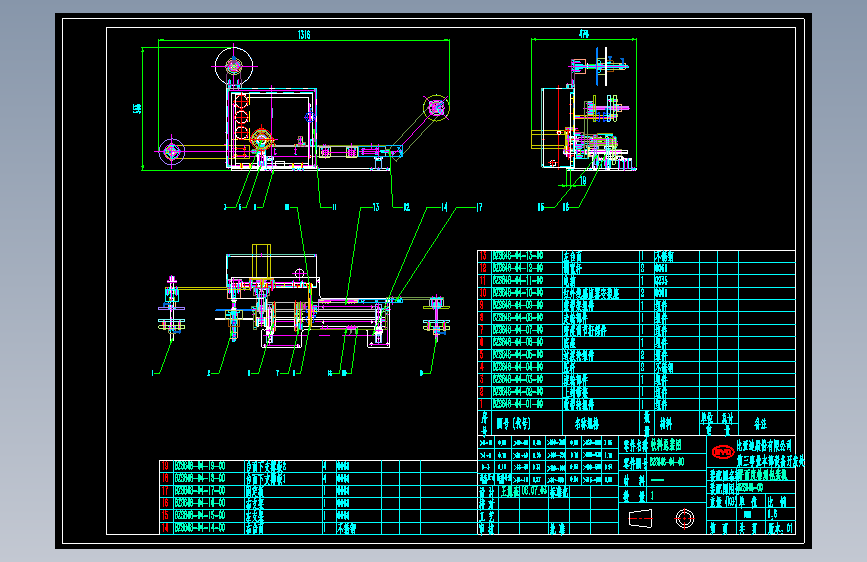
Task: Click red item number "11" in parts list
Action: coord(483,280)
